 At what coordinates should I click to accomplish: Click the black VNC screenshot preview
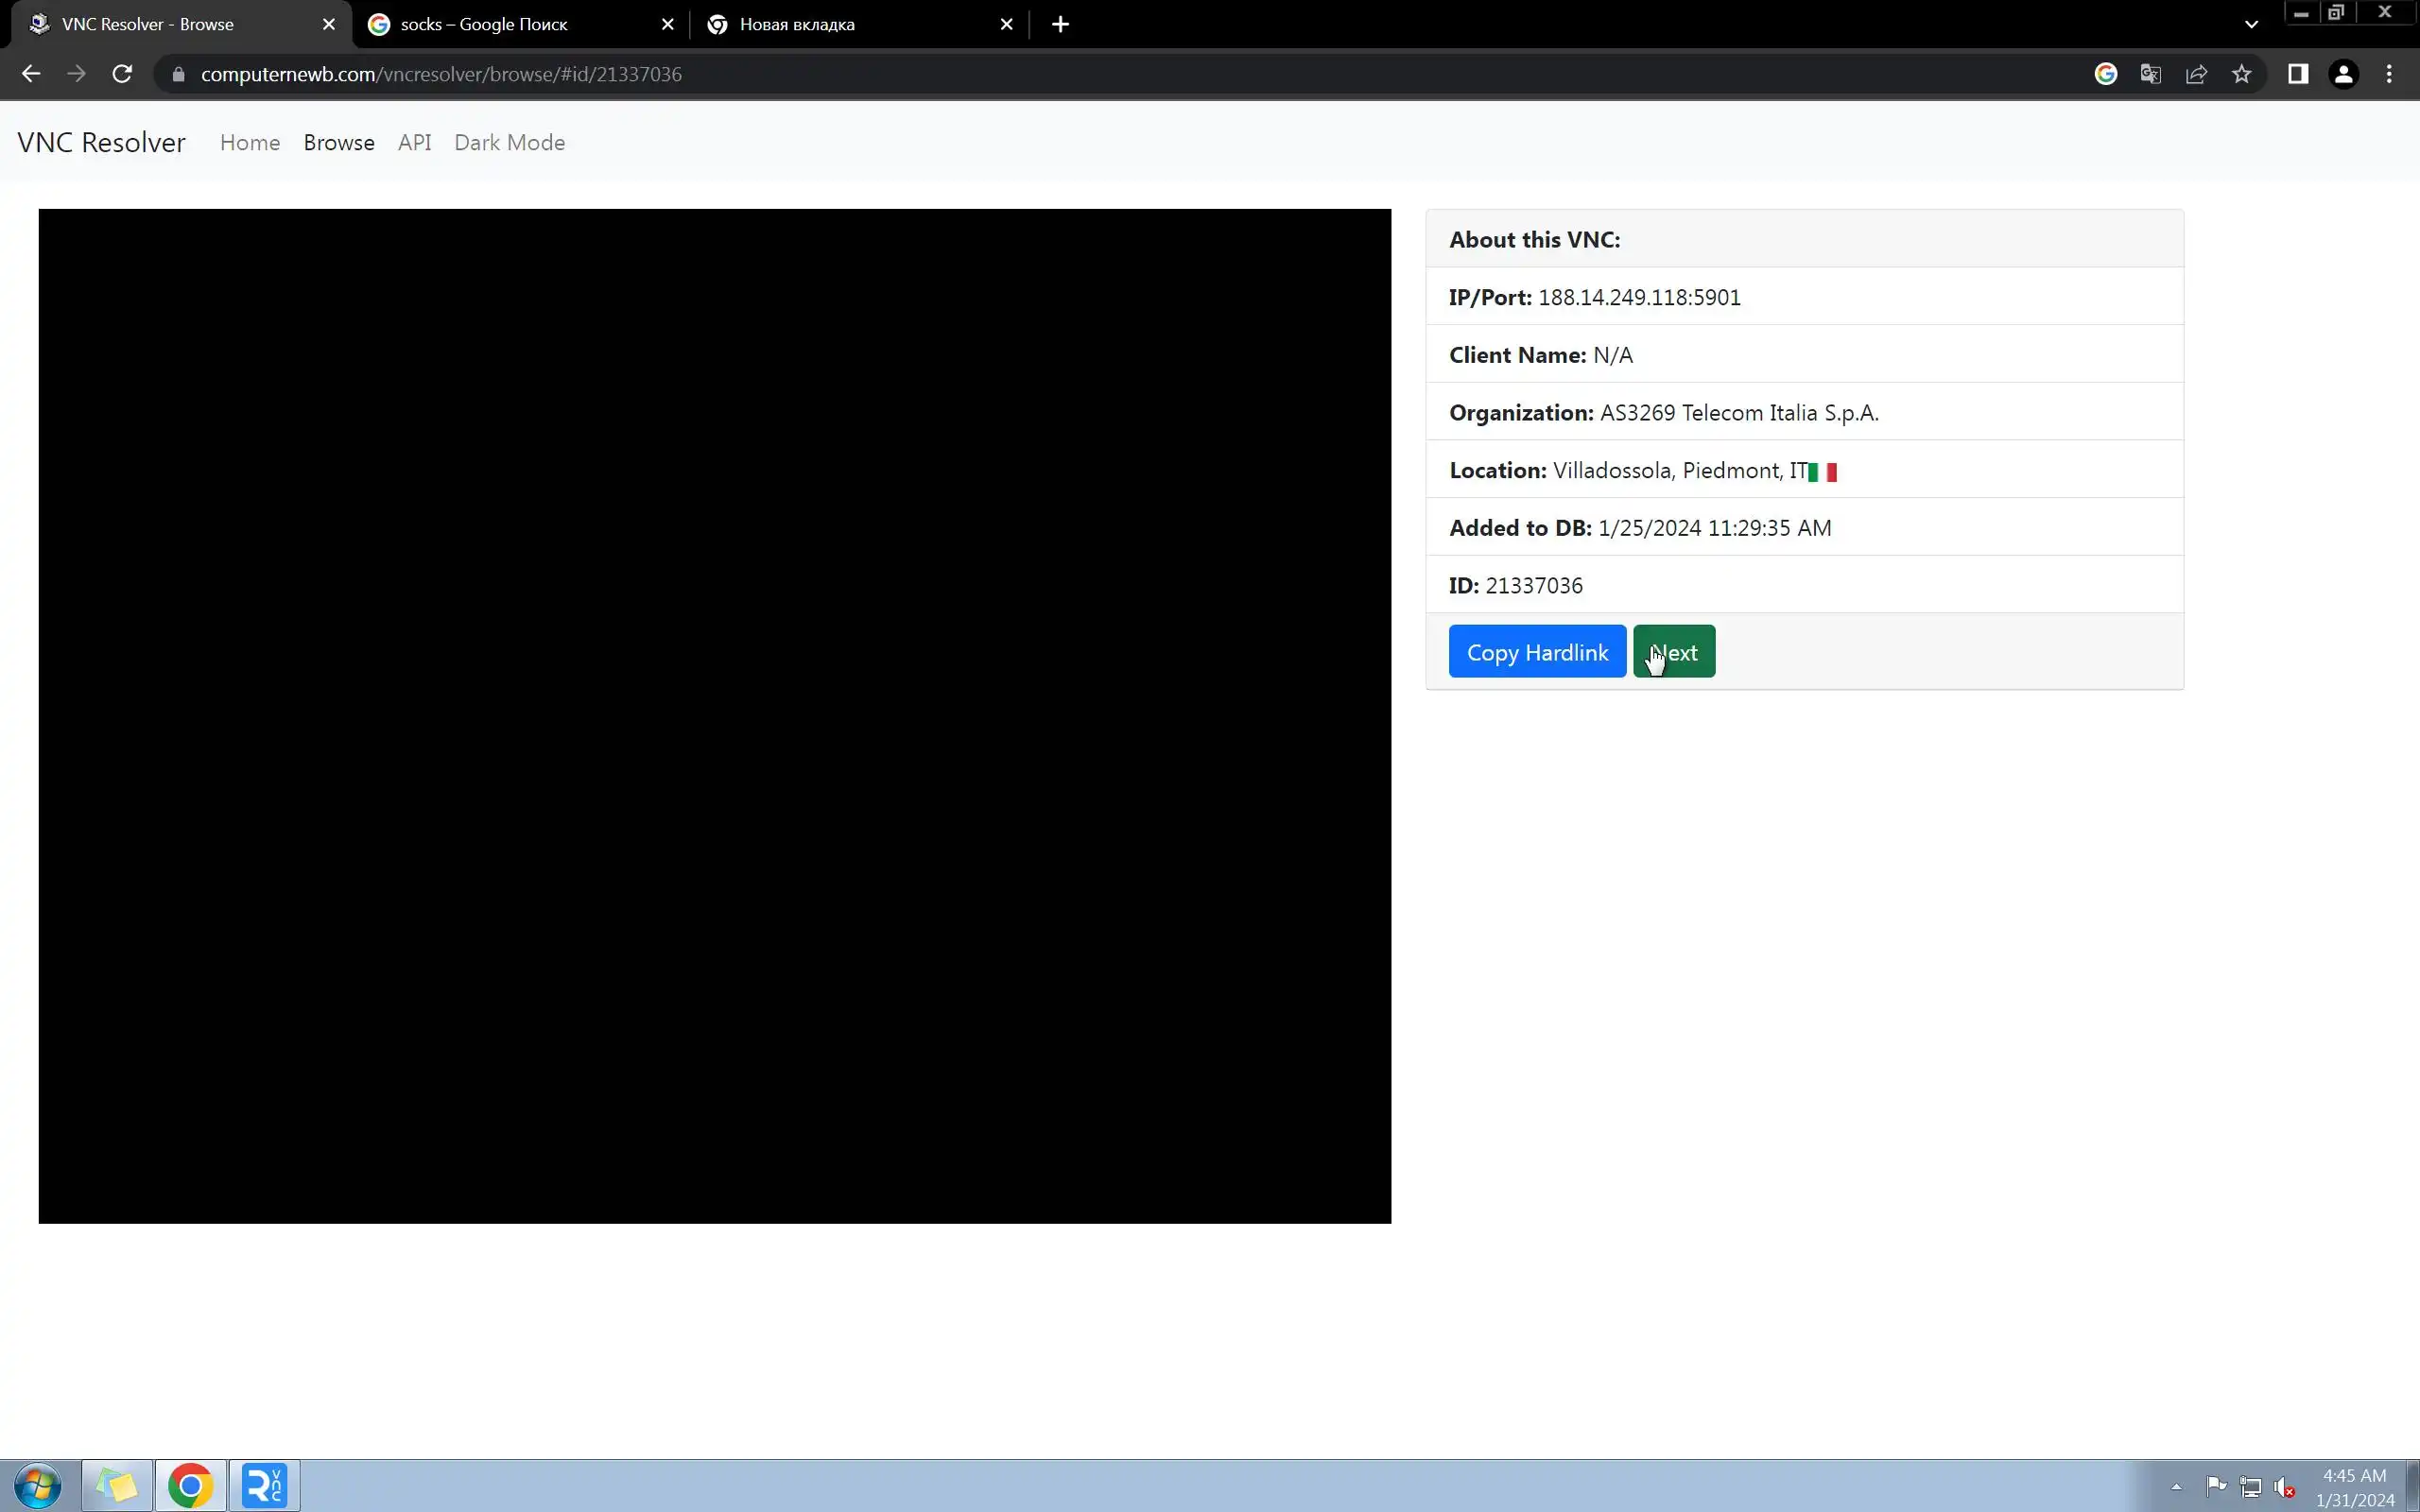coord(714,715)
